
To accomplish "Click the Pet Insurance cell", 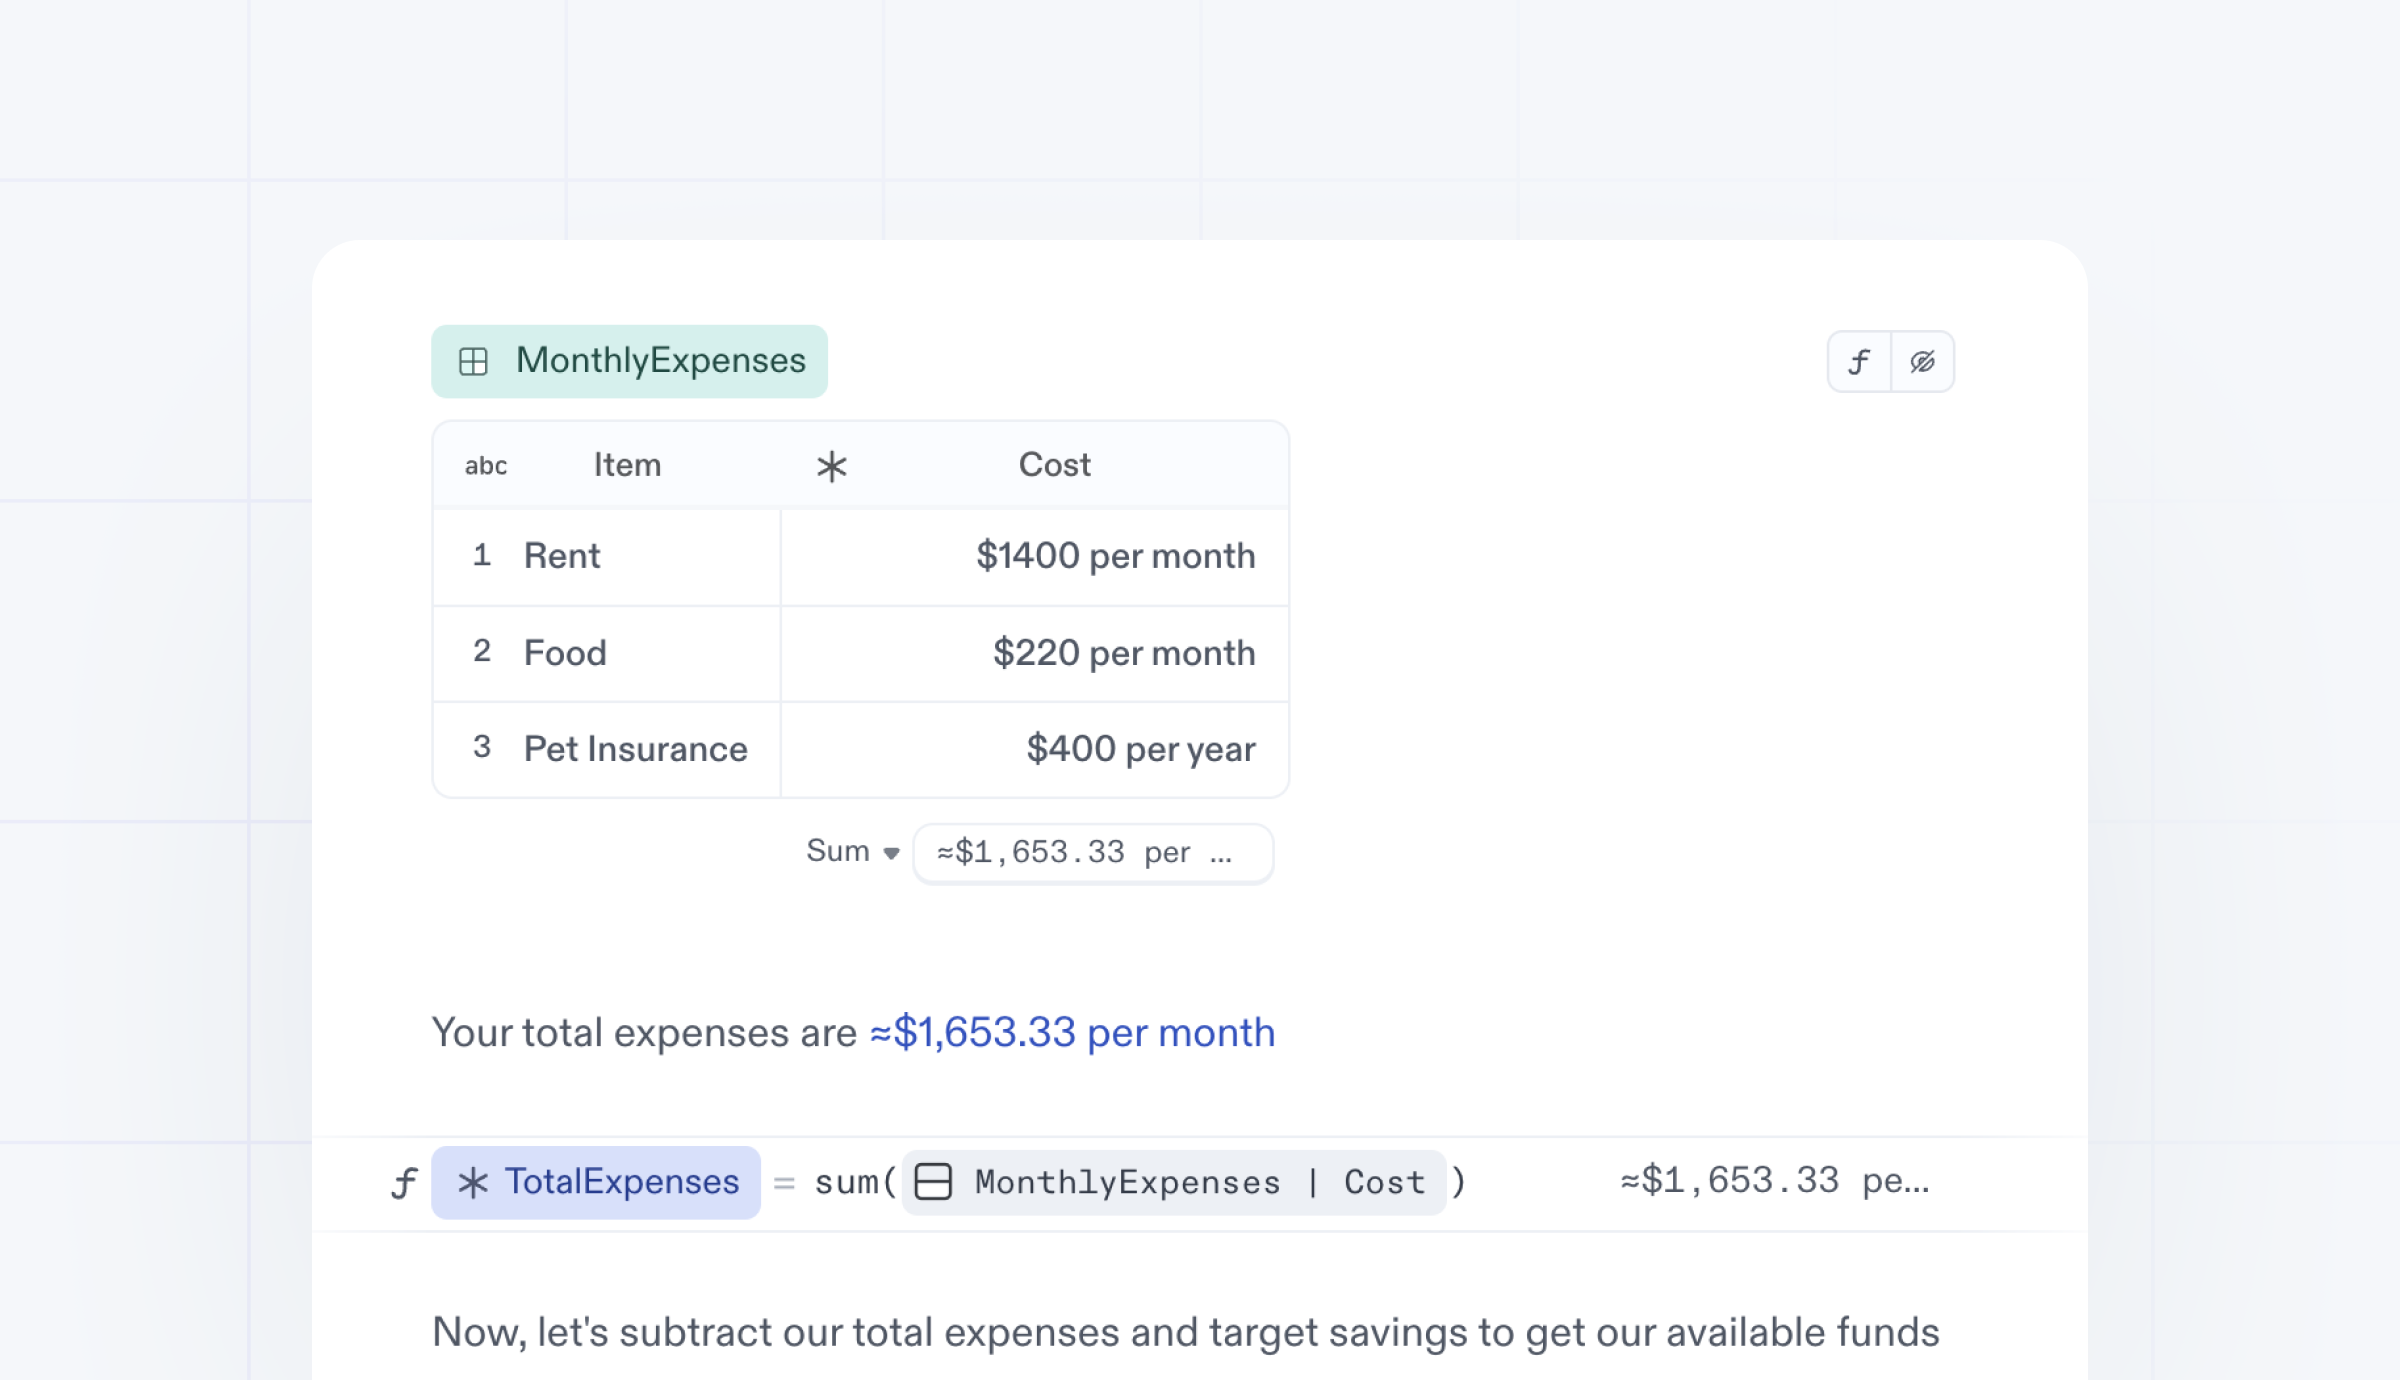I will [635, 749].
